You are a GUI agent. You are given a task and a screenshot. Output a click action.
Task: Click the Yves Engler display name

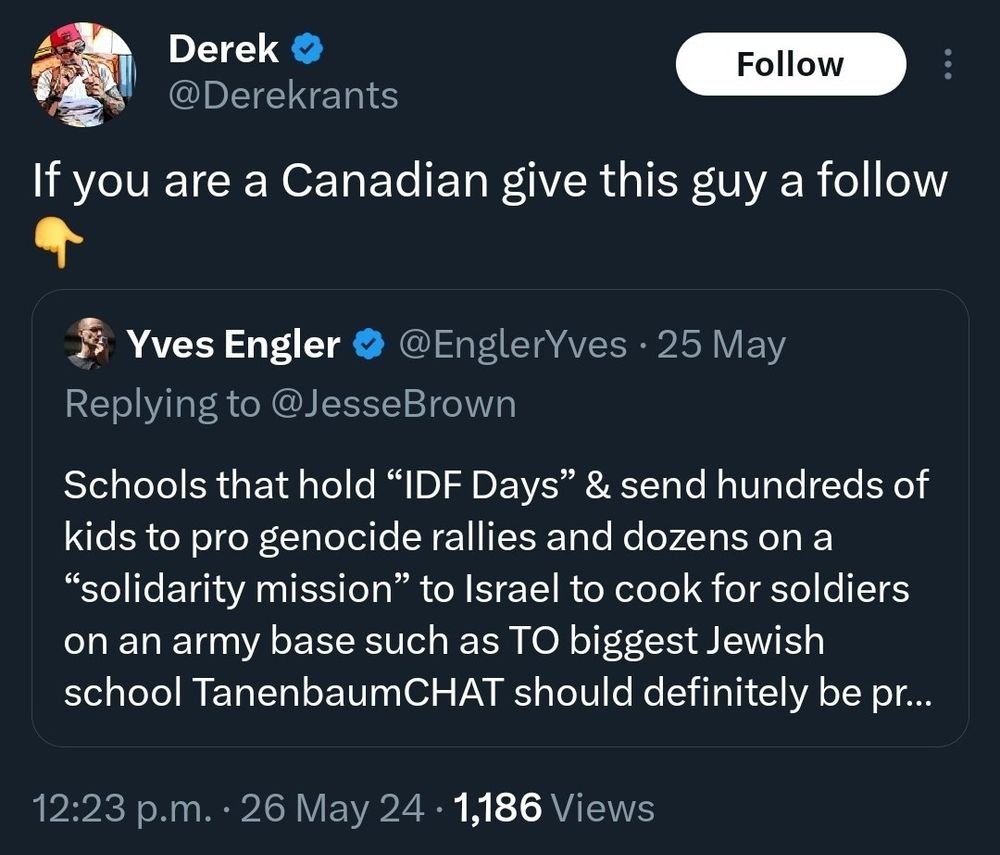(x=234, y=344)
